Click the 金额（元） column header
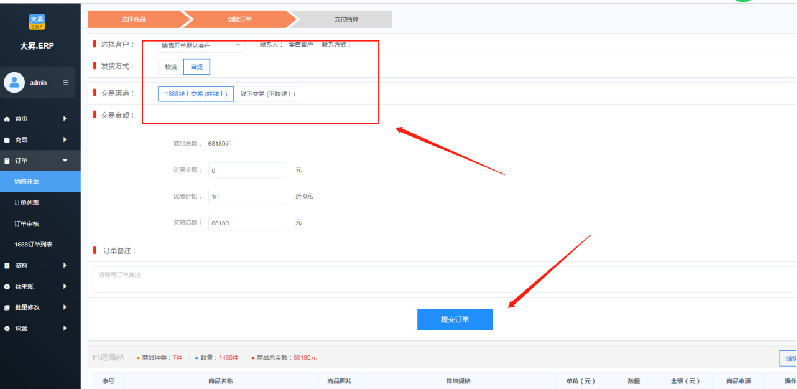 (x=686, y=381)
